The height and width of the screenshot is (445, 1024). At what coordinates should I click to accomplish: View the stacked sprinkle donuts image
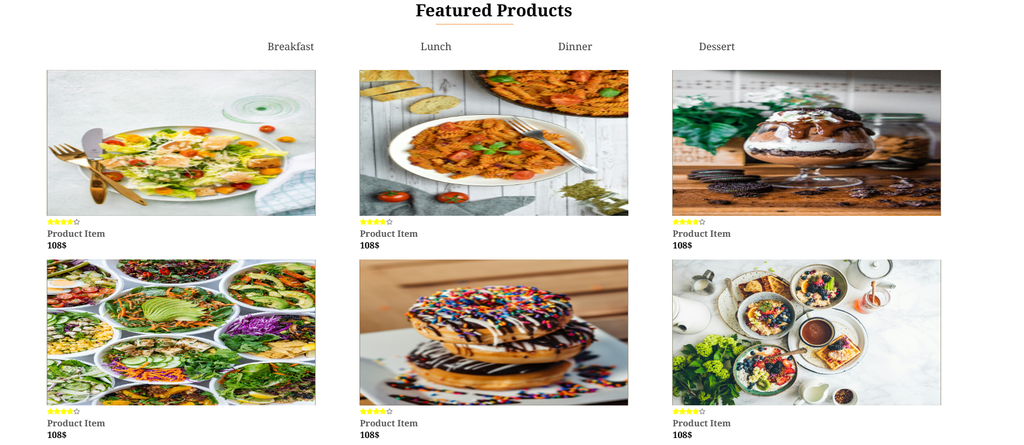[x=494, y=333]
